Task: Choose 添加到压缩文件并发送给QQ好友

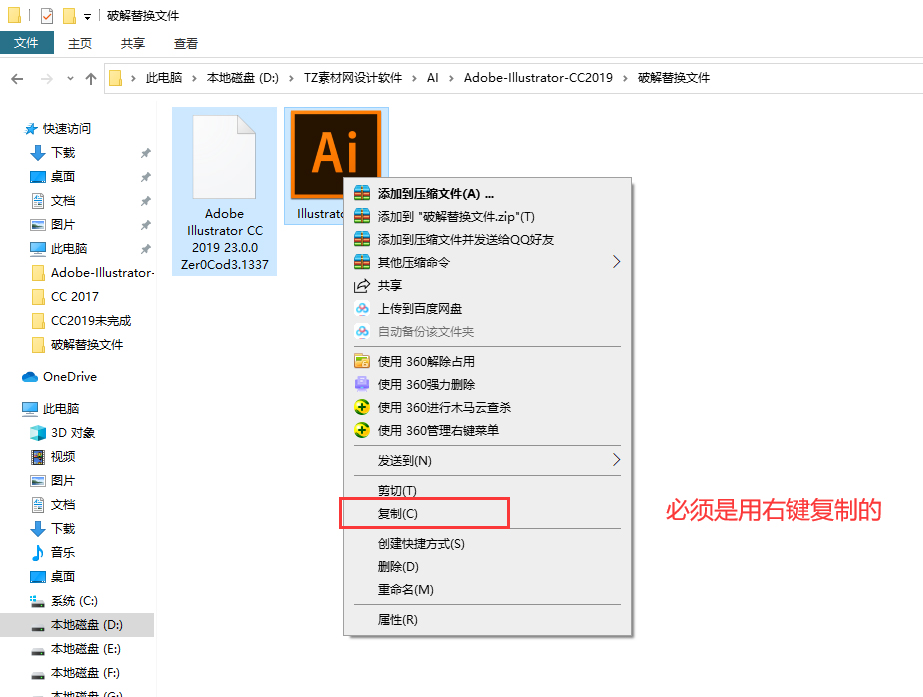Action: [487, 240]
